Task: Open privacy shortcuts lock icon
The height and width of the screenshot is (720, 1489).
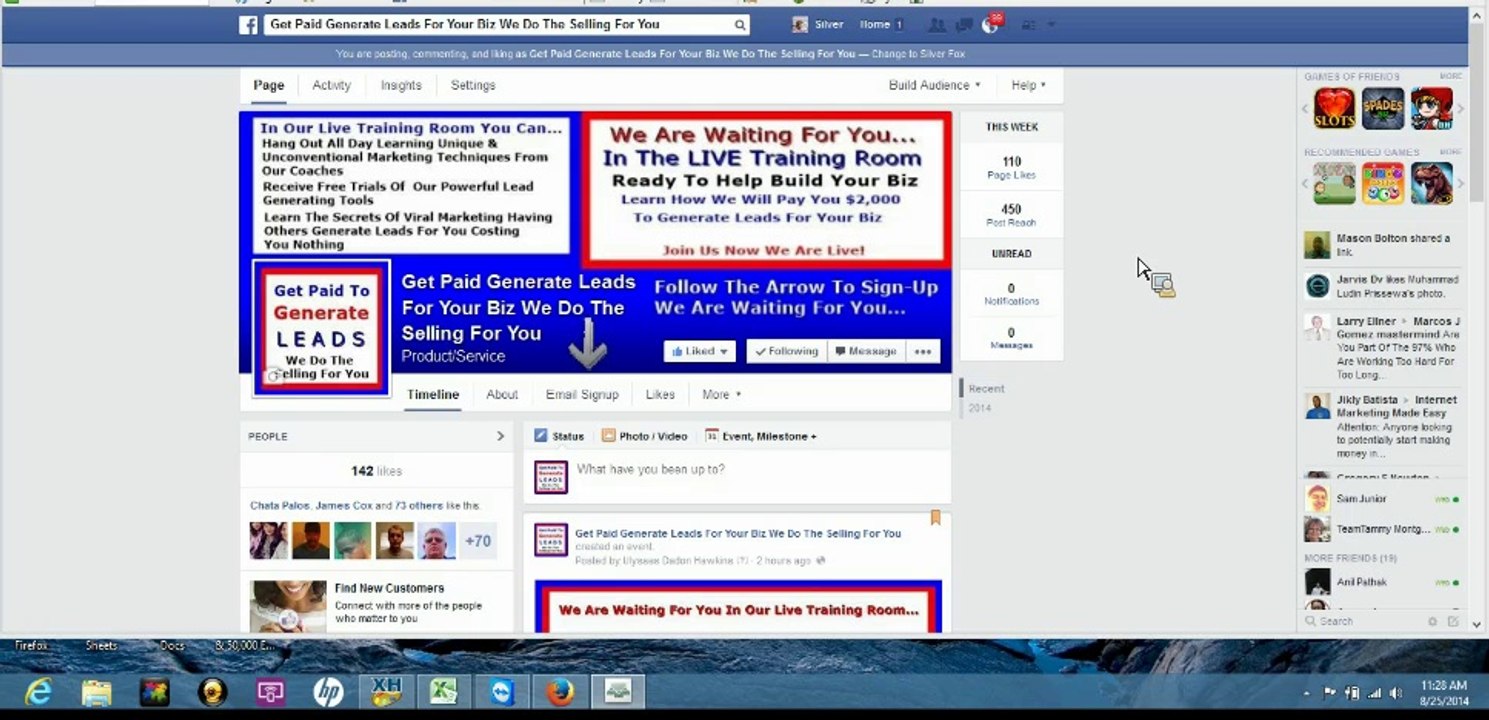Action: tap(1027, 25)
